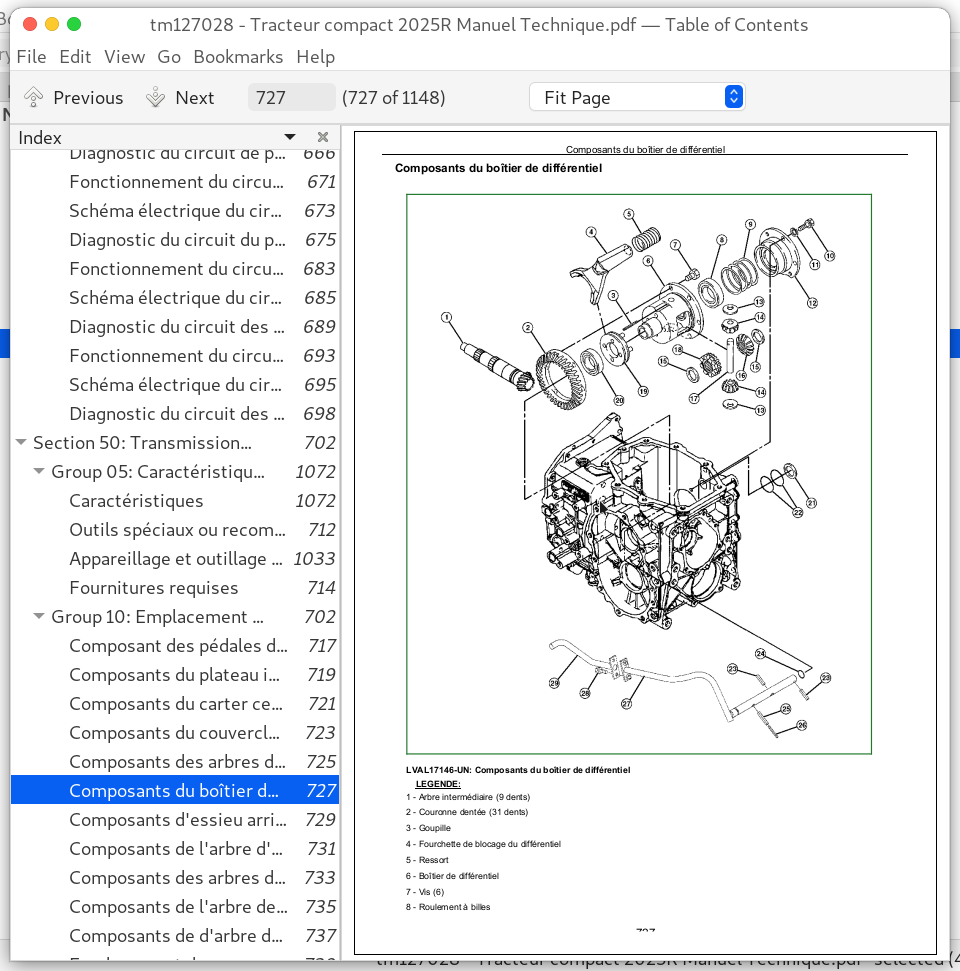Click the page number field showing 727
This screenshot has height=971, width=960.
[292, 97]
